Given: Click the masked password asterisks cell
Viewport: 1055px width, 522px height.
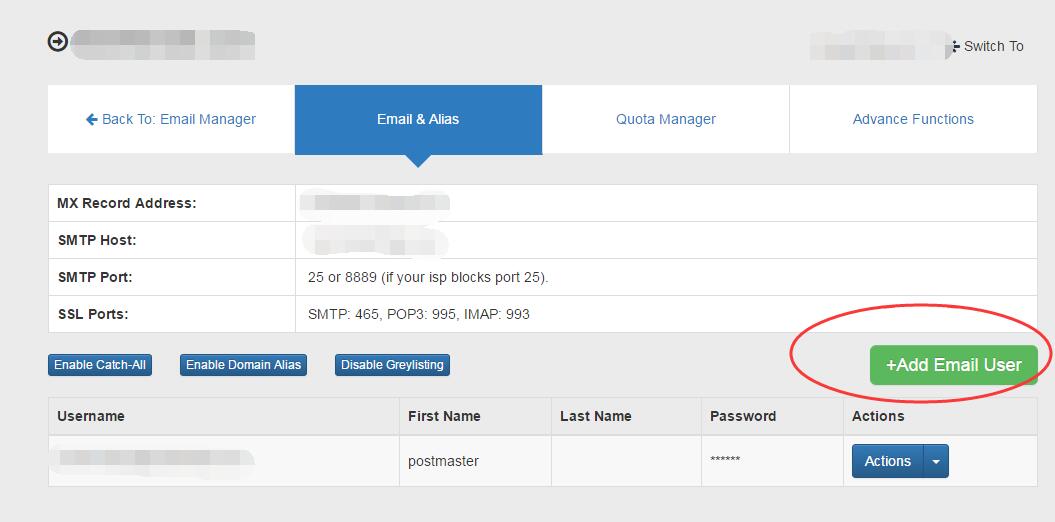Looking at the screenshot, I should [x=725, y=461].
